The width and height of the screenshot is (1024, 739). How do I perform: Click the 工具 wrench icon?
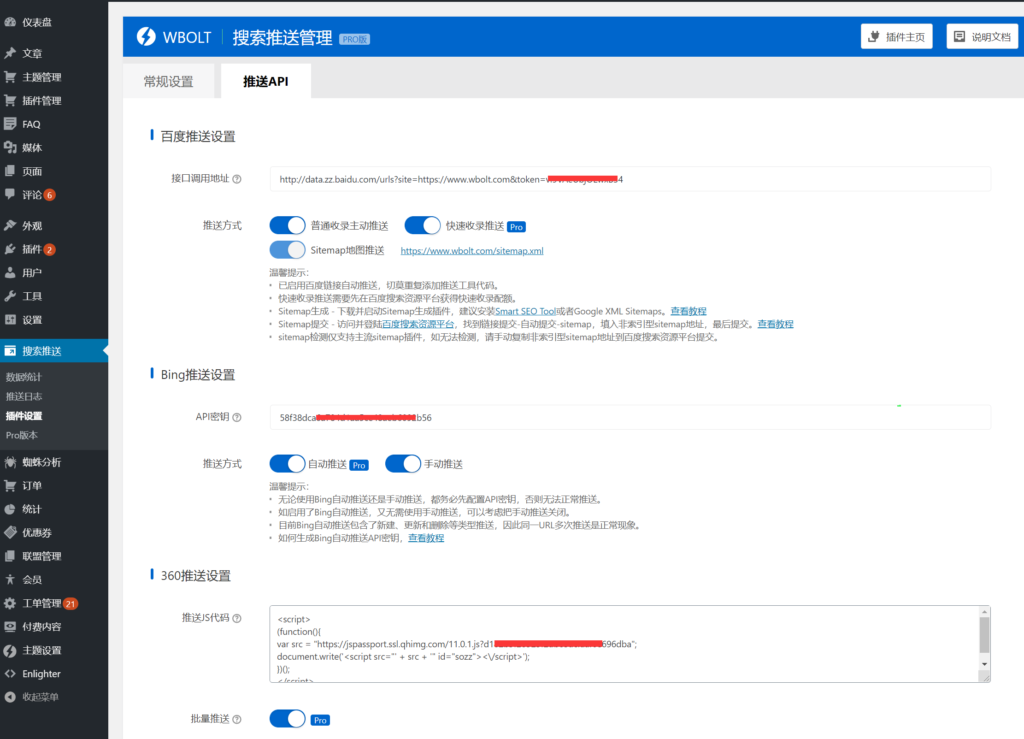click(10, 296)
